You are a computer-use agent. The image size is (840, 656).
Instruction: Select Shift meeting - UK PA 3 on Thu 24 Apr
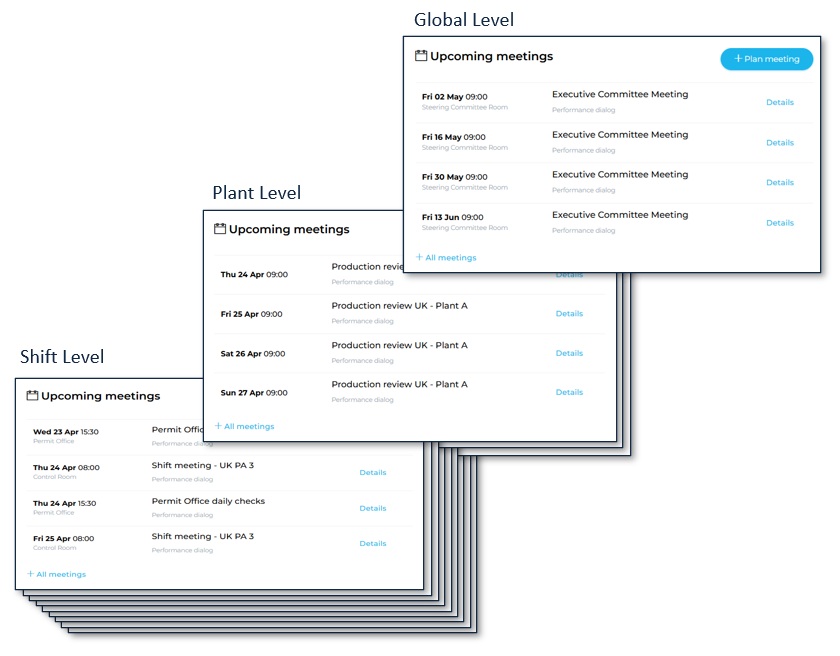(202, 465)
